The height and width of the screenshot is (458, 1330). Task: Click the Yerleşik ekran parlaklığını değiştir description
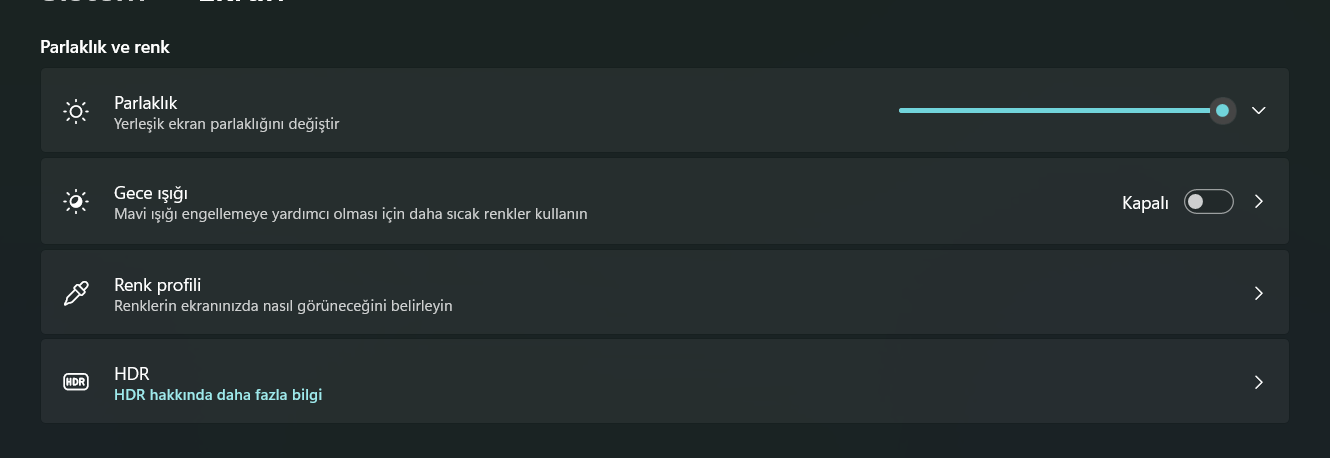tap(227, 124)
